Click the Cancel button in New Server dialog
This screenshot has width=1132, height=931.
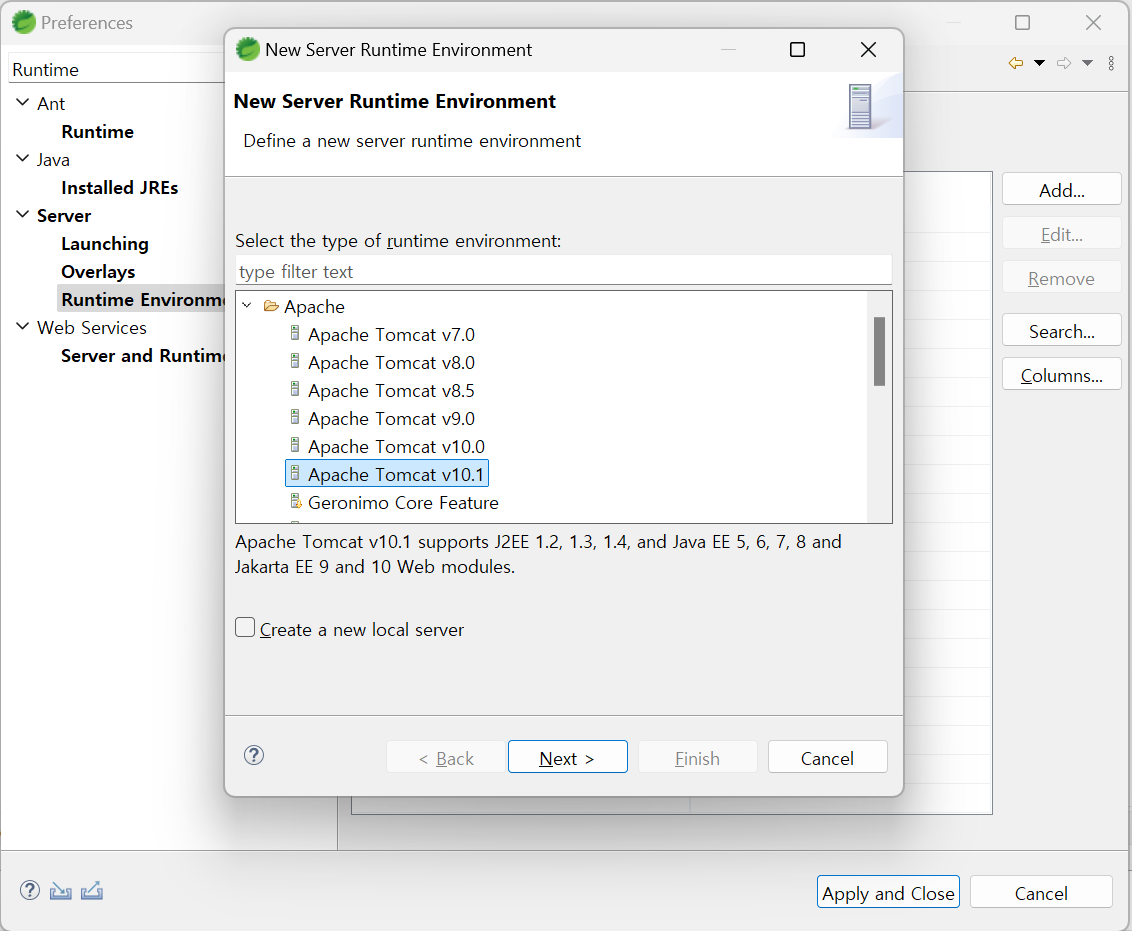[x=827, y=757]
